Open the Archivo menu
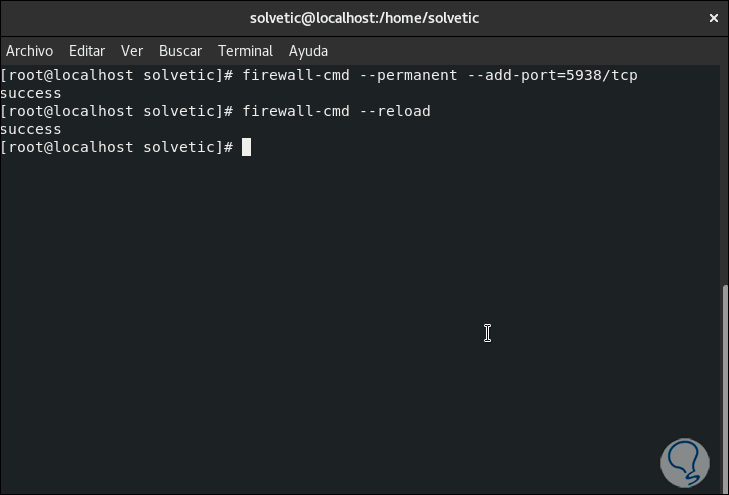The height and width of the screenshot is (495, 729). tap(29, 51)
